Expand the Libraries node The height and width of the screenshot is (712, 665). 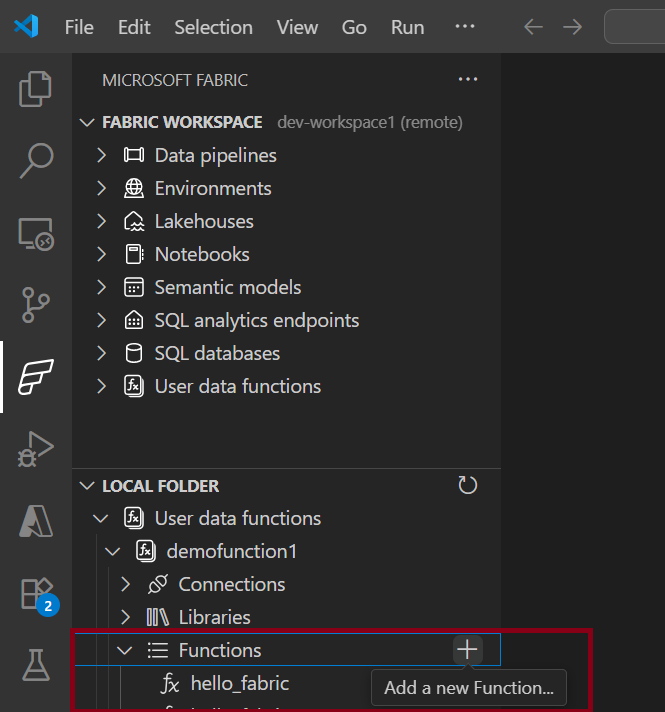click(125, 618)
